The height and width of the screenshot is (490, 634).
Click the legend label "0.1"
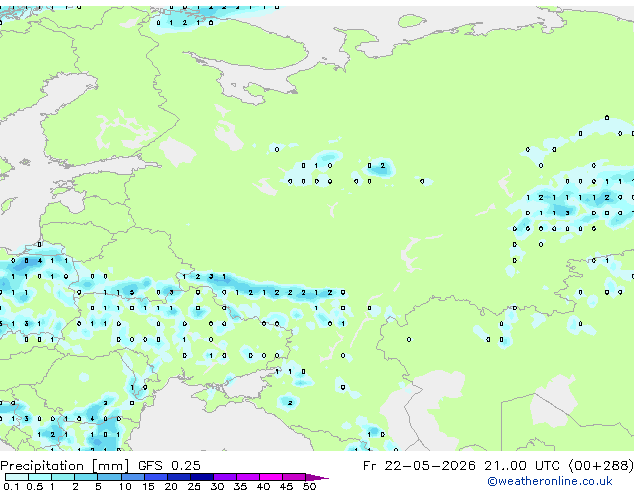coord(11,486)
